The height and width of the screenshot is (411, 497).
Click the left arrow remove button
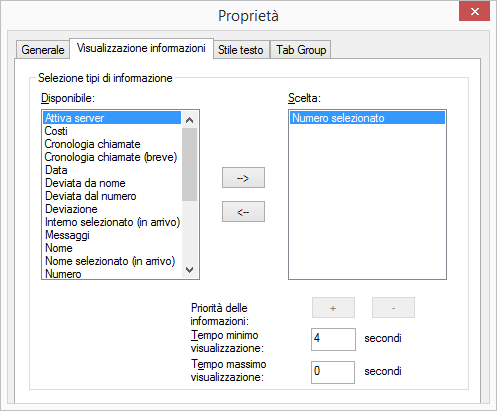[x=243, y=211]
